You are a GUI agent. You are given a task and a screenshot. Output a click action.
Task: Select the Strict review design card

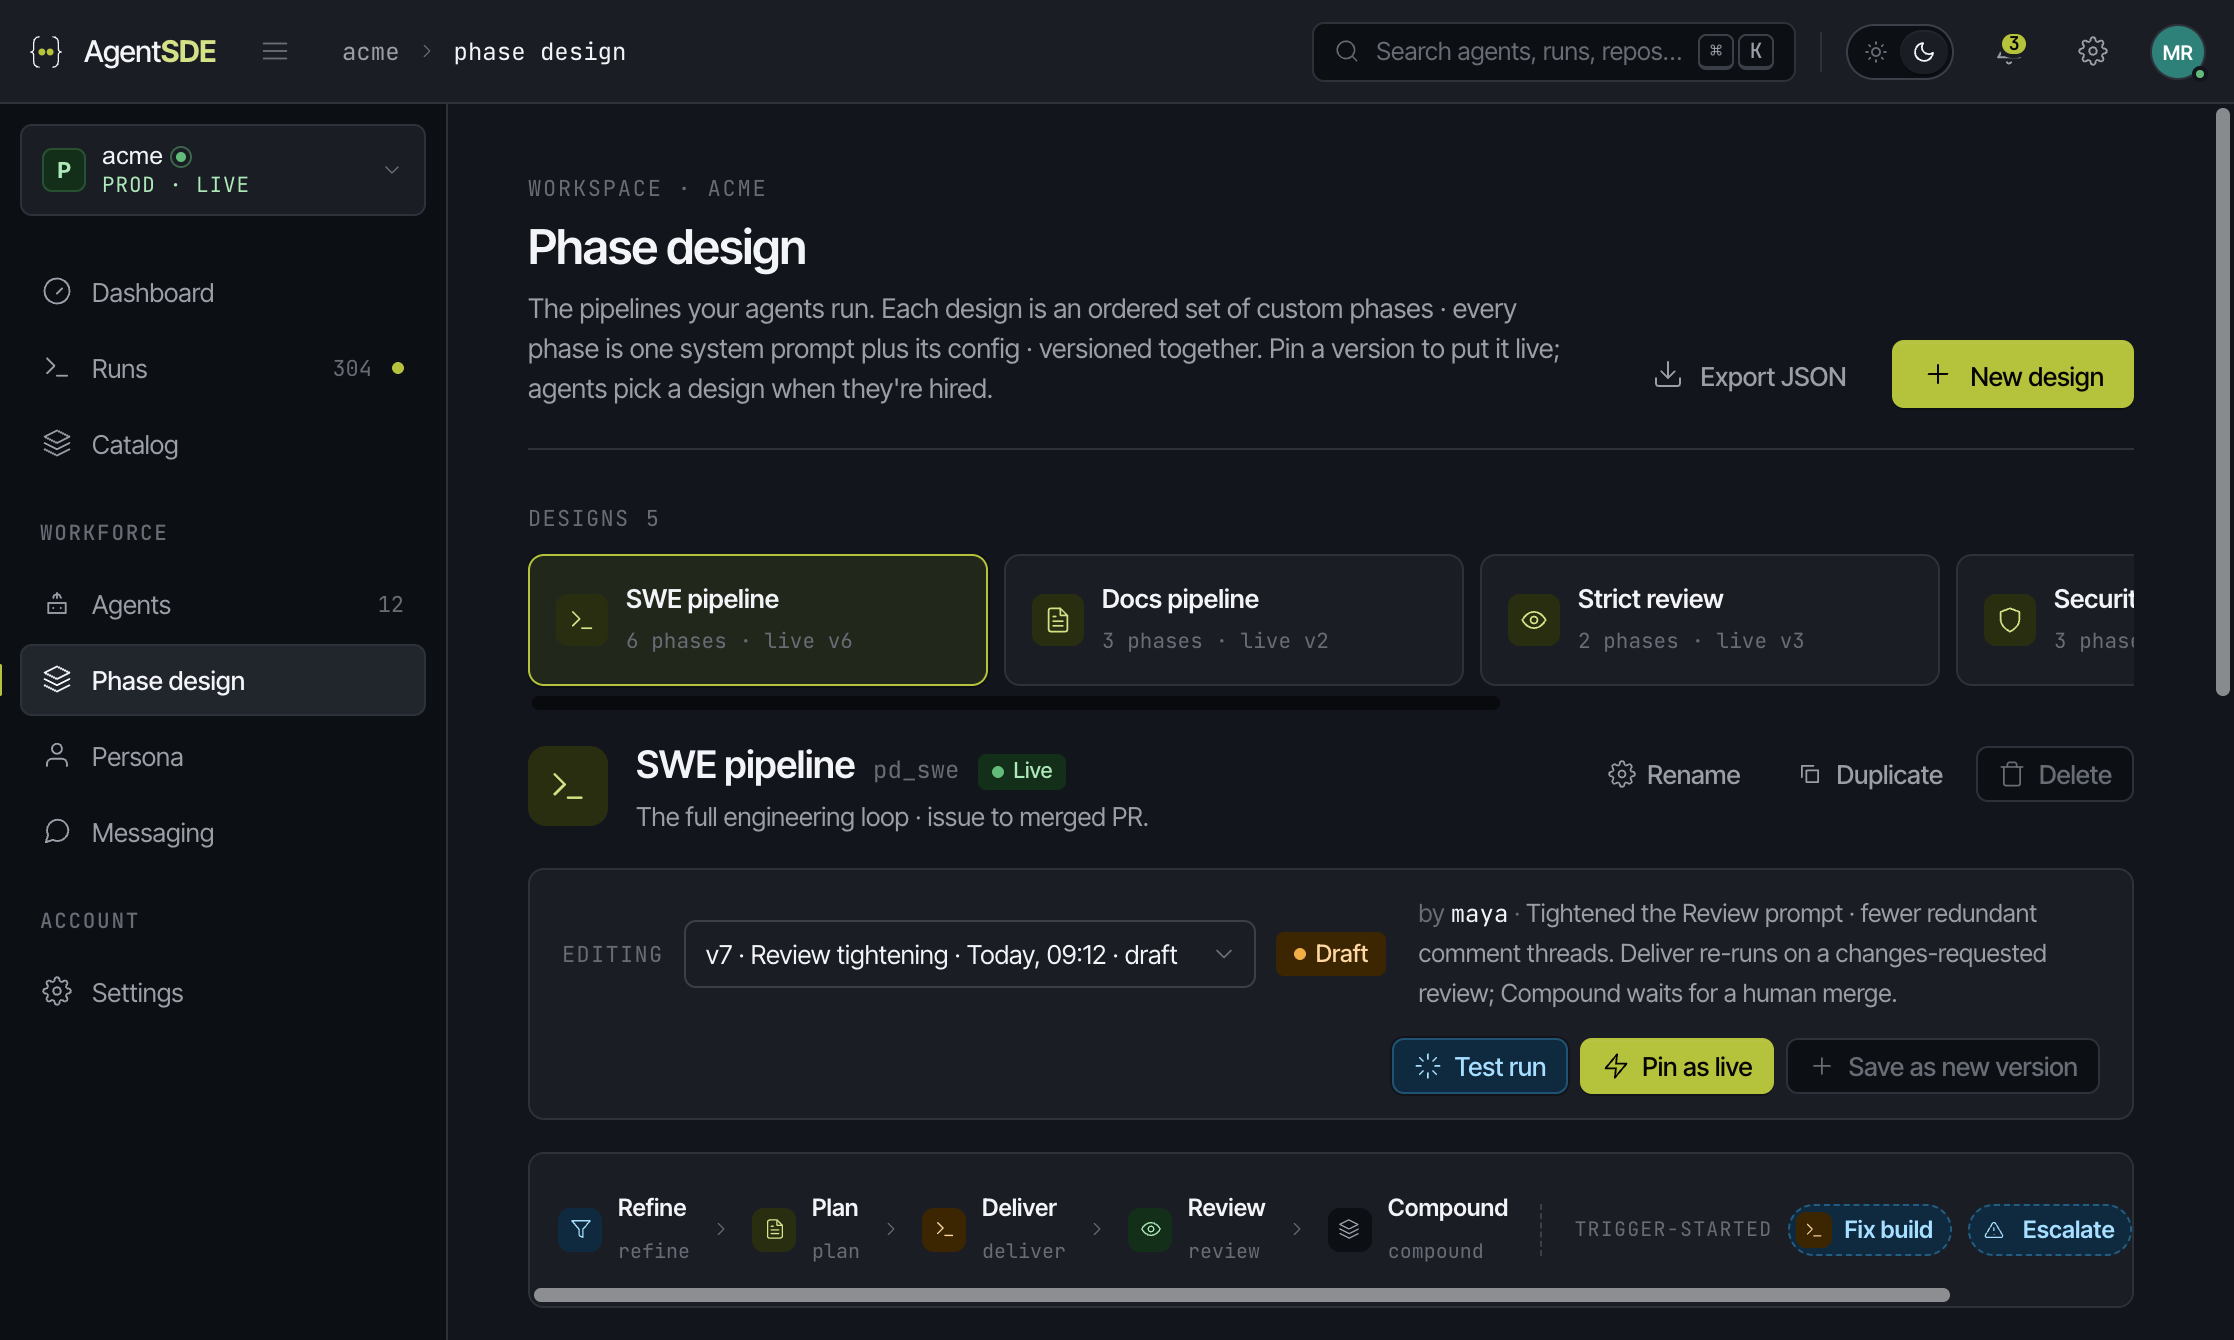point(1710,620)
